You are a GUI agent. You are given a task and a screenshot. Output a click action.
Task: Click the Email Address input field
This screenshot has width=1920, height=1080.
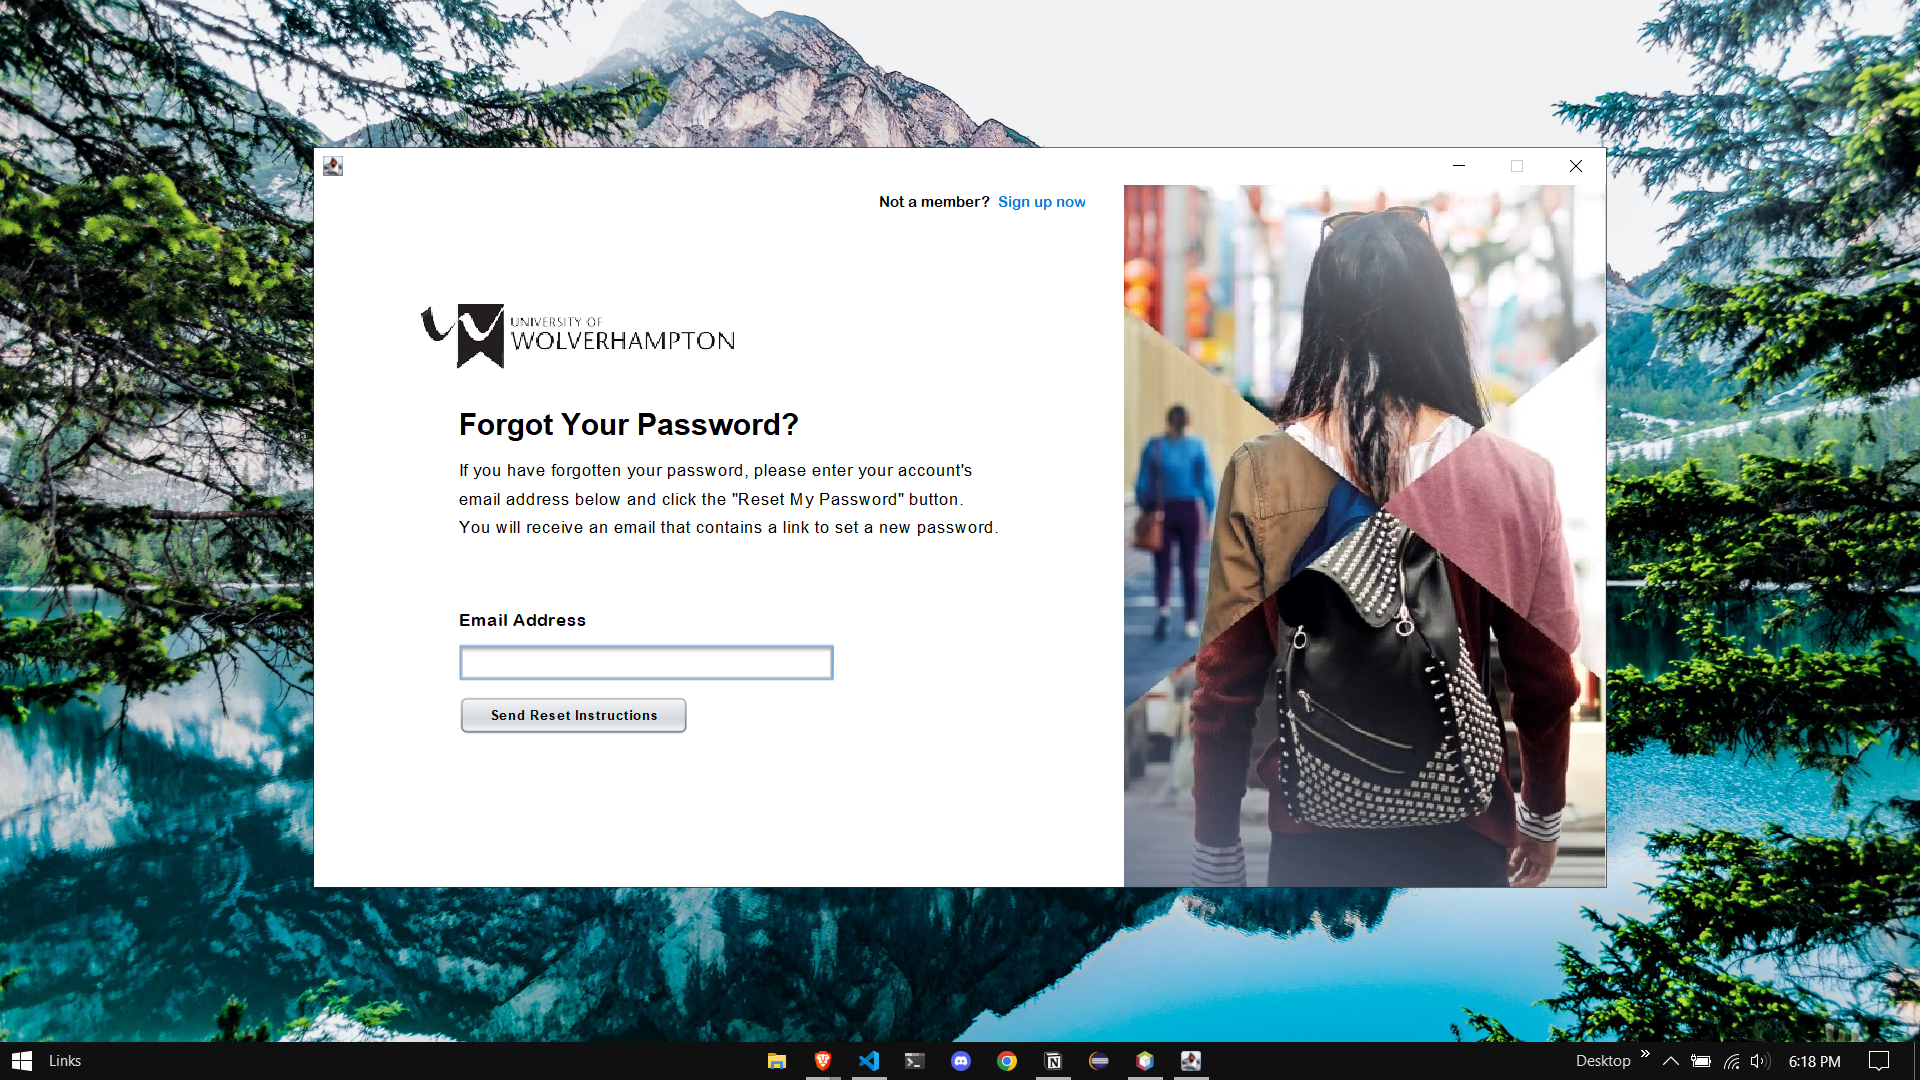(x=646, y=662)
